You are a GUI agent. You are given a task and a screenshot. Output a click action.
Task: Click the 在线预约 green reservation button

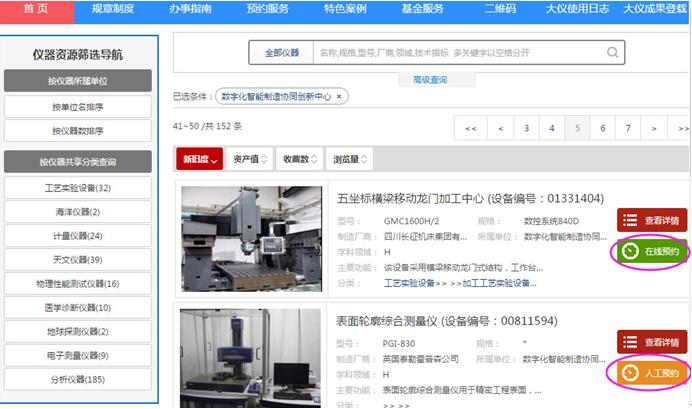[652, 250]
